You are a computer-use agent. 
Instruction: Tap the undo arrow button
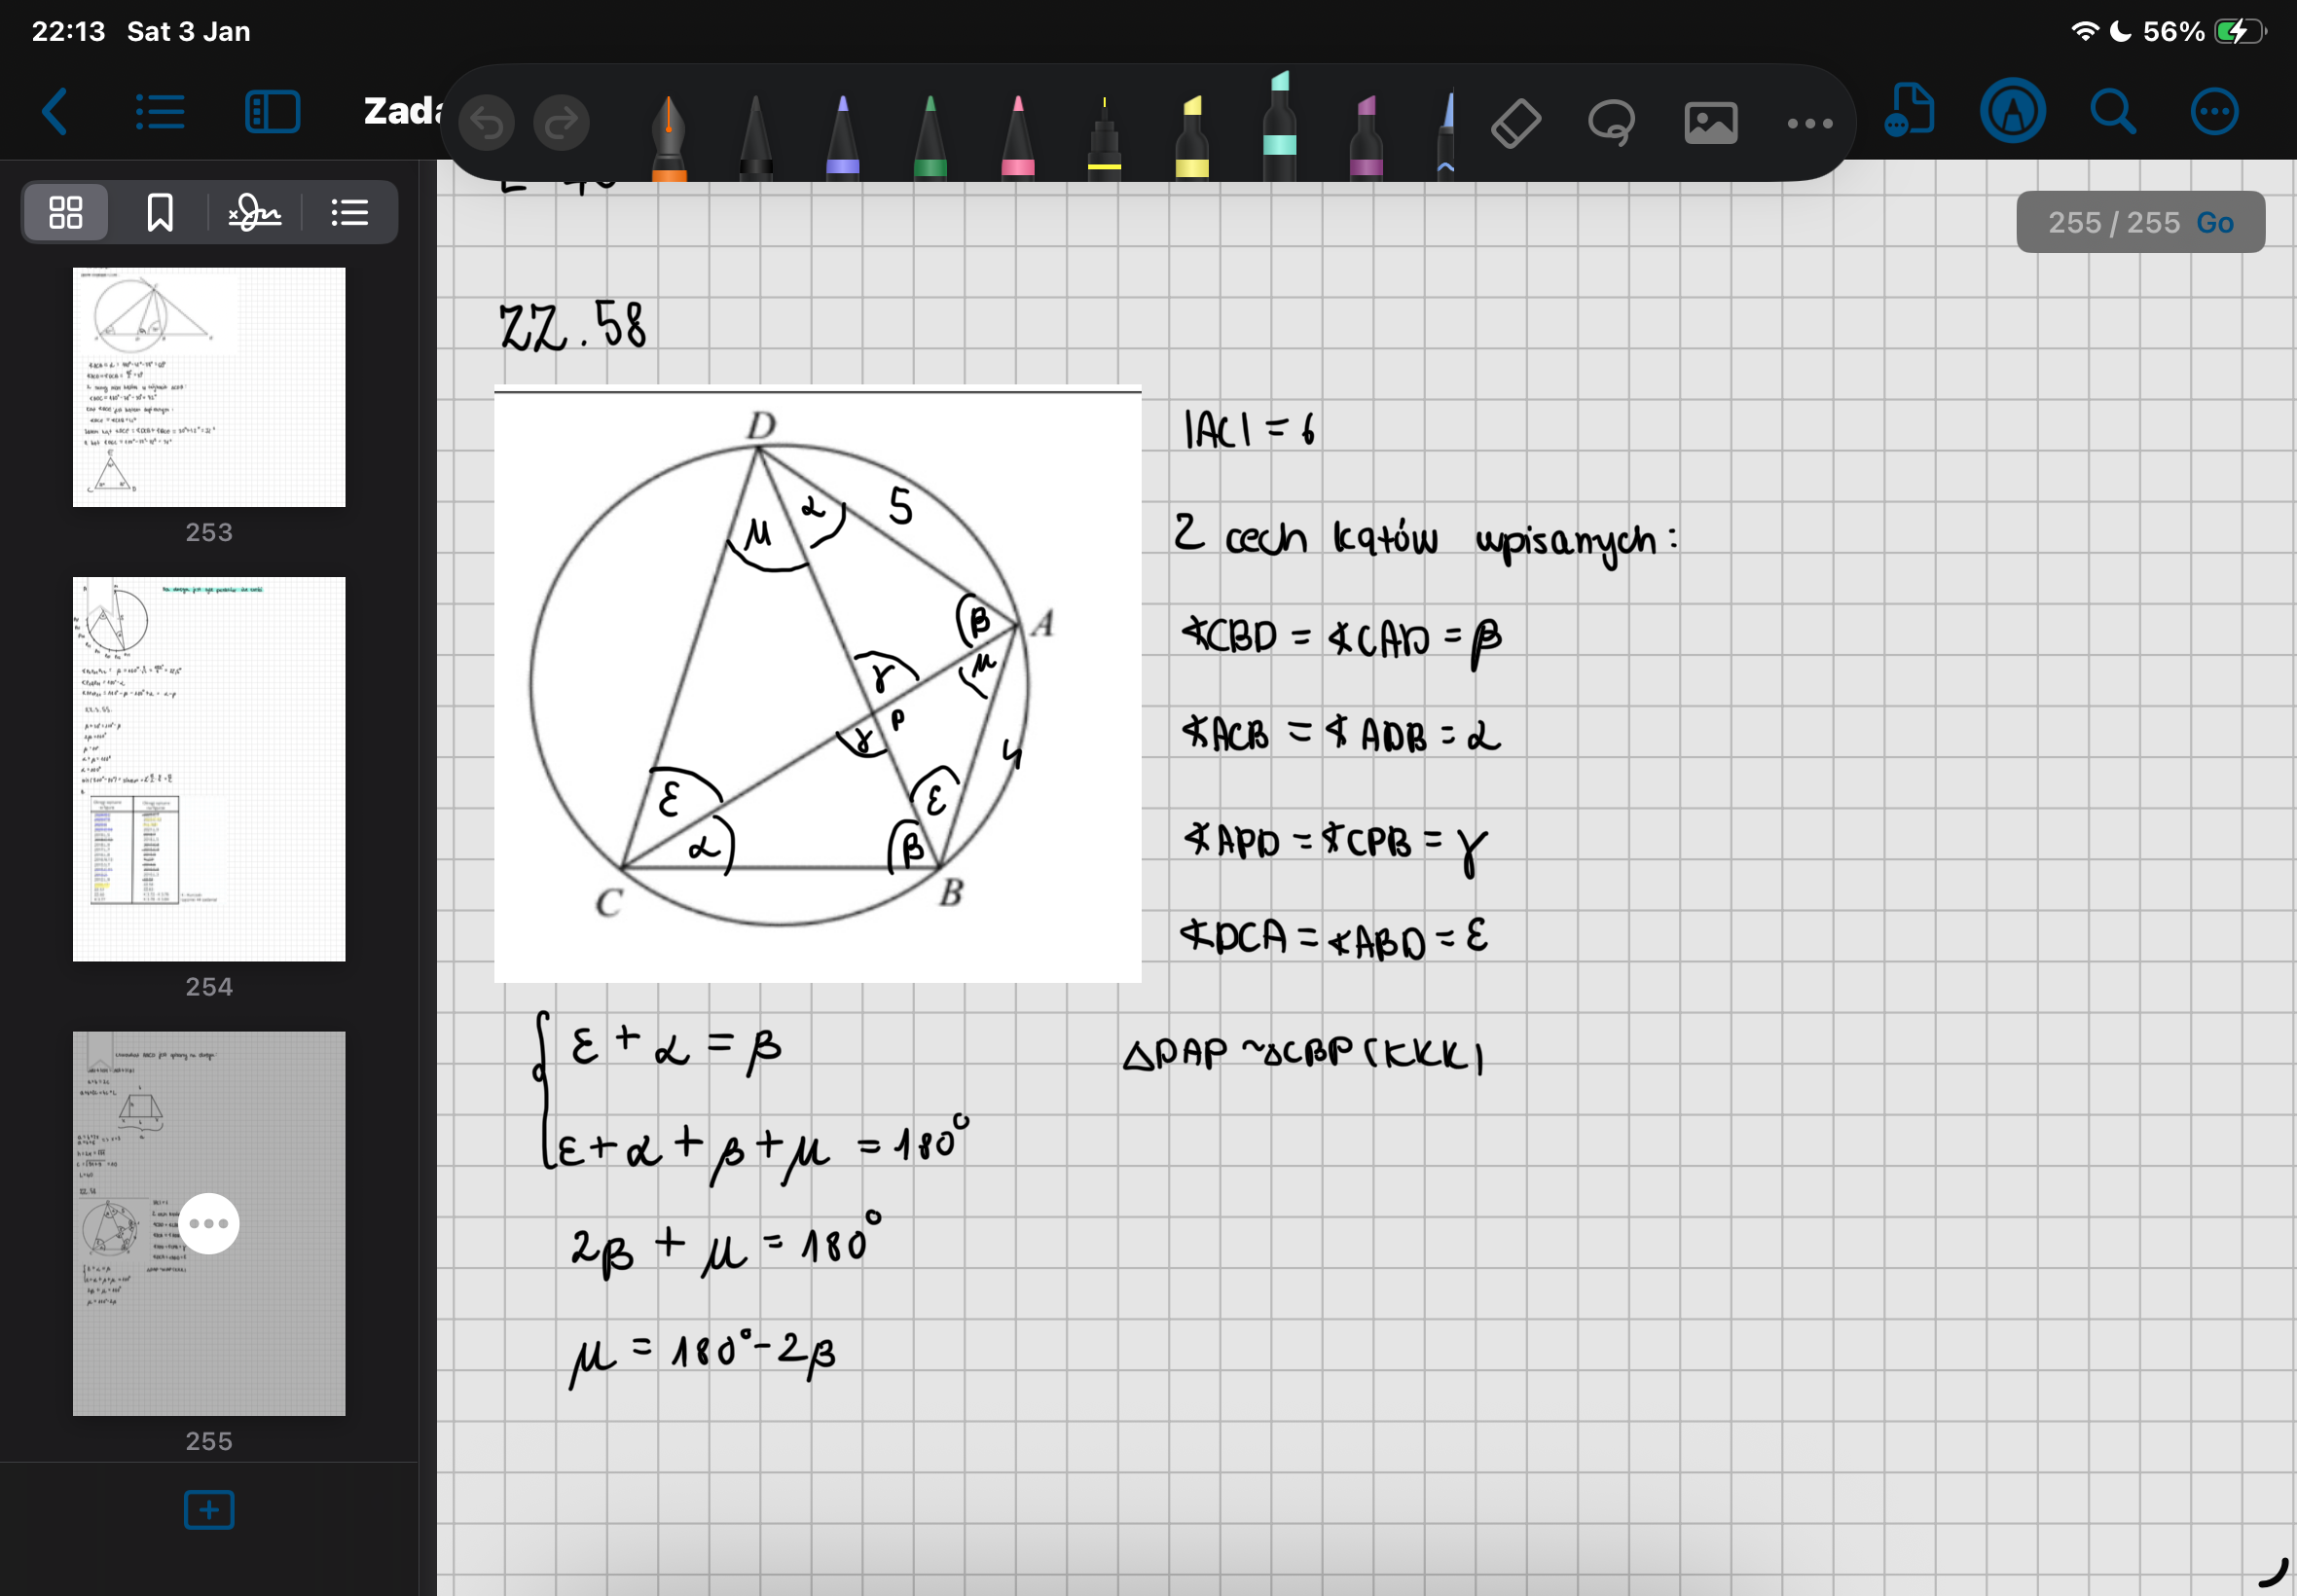[487, 124]
